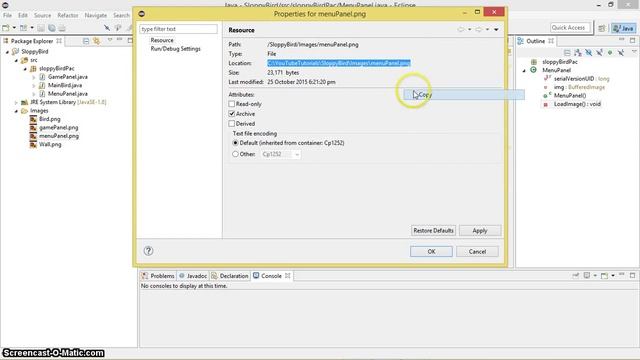
Task: Collapse MenuPanel class in Outline
Action: tap(524, 71)
